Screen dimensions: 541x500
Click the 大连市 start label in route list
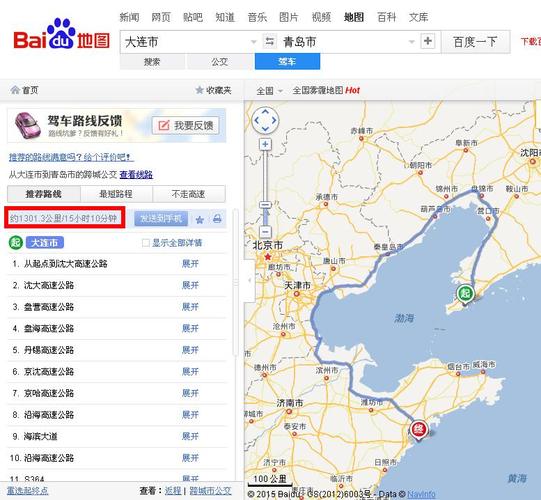pos(45,243)
